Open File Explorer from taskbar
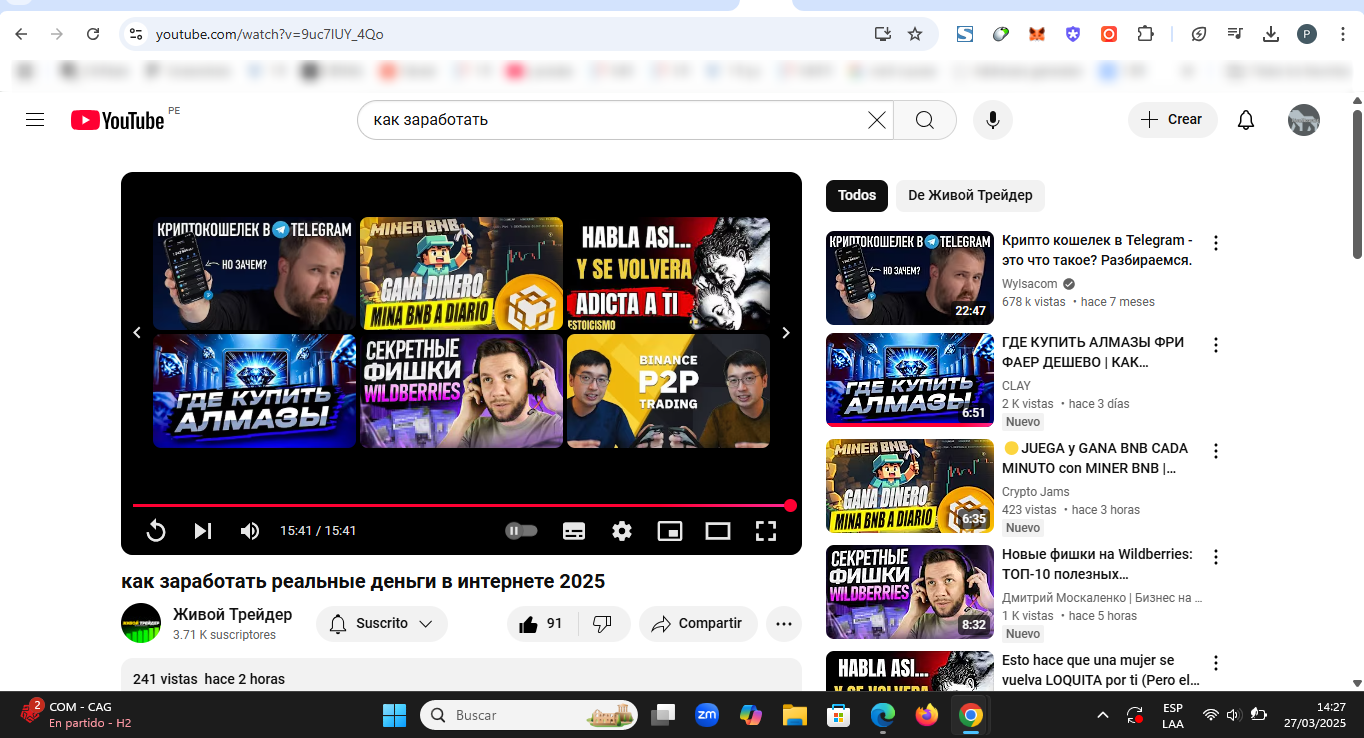The height and width of the screenshot is (738, 1364). click(x=794, y=715)
